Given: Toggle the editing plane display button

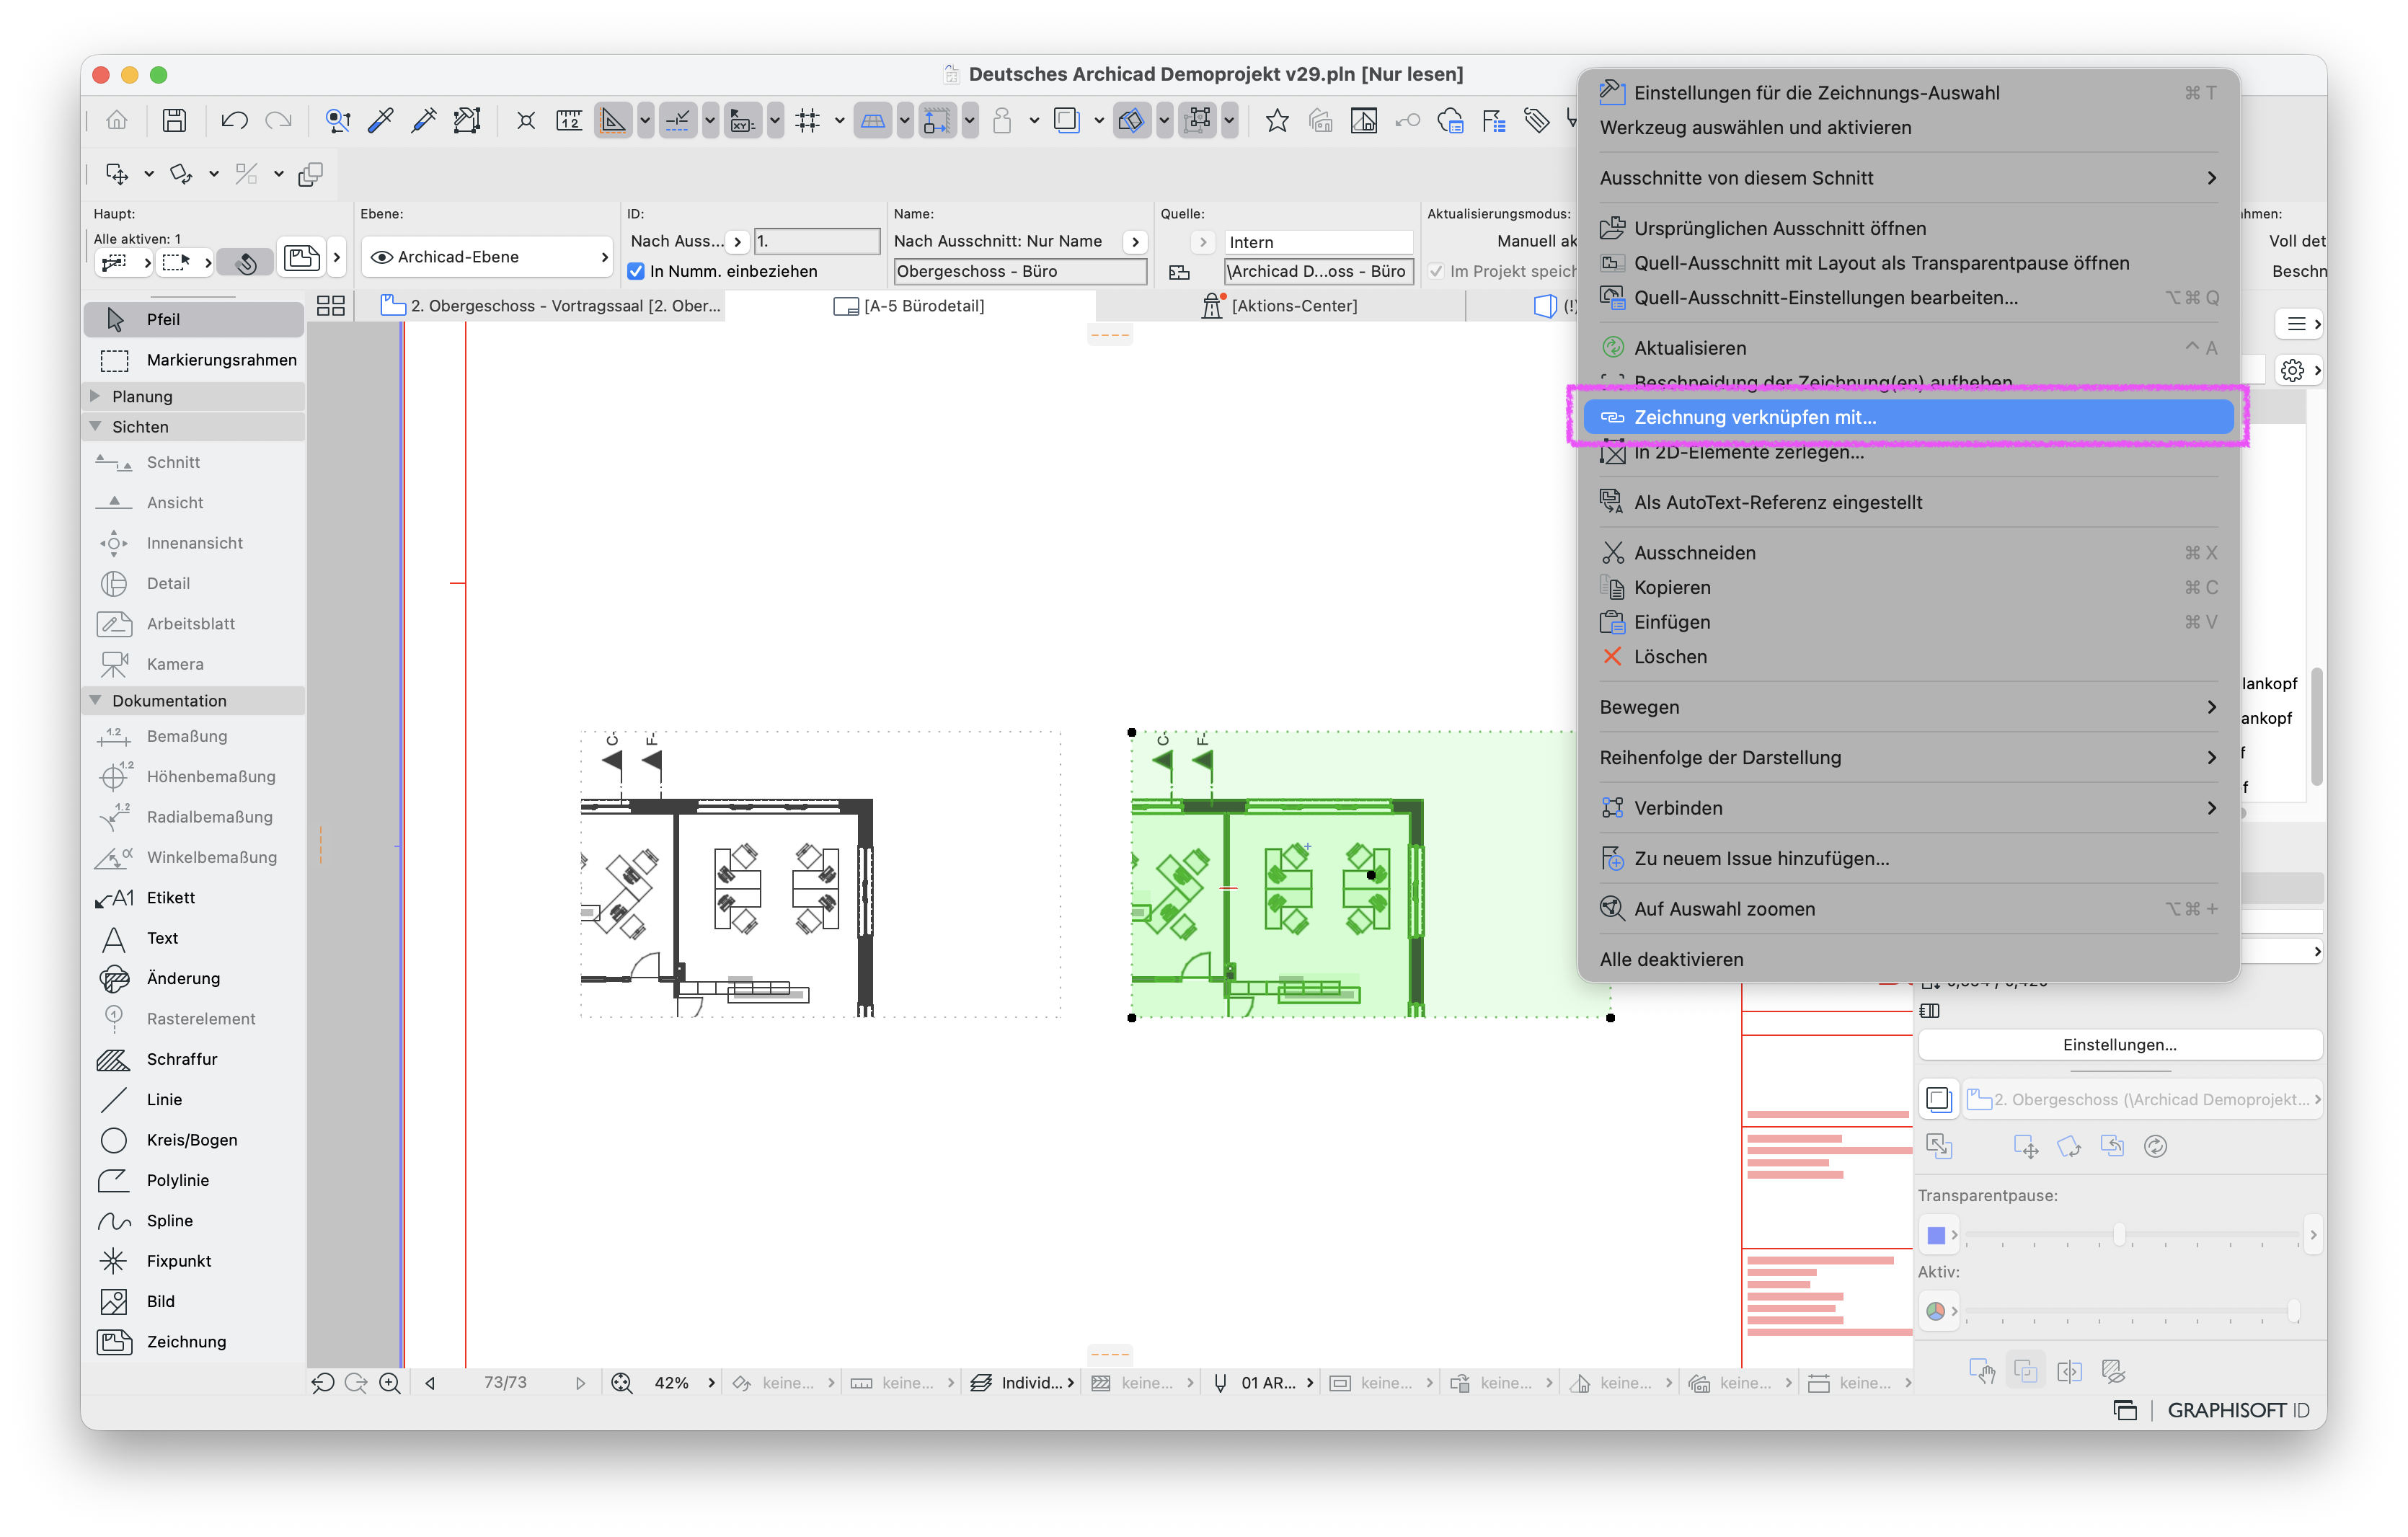Looking at the screenshot, I should pyautogui.click(x=872, y=121).
